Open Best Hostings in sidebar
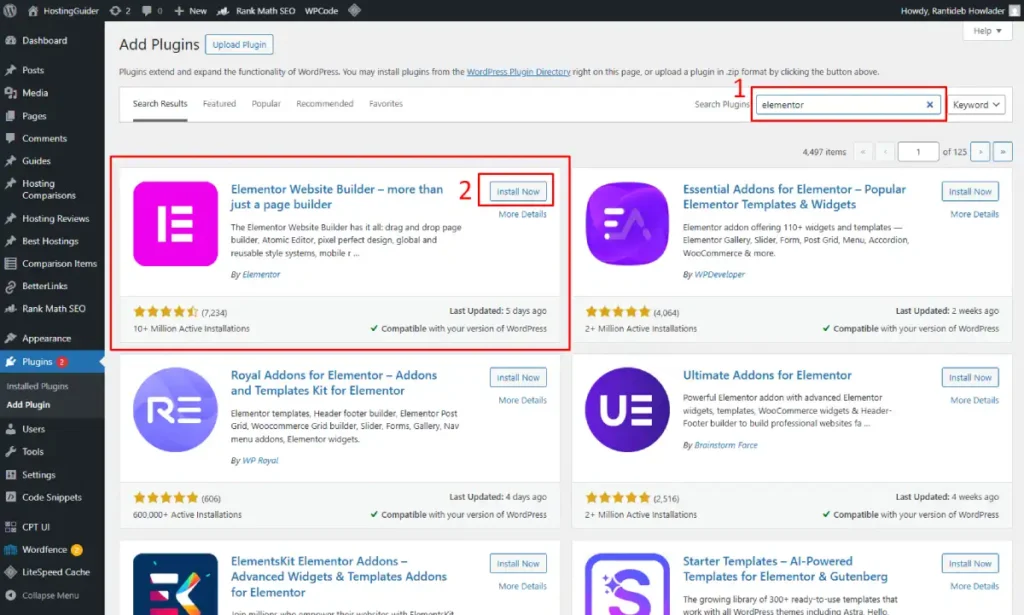This screenshot has height=615, width=1024. [x=52, y=241]
